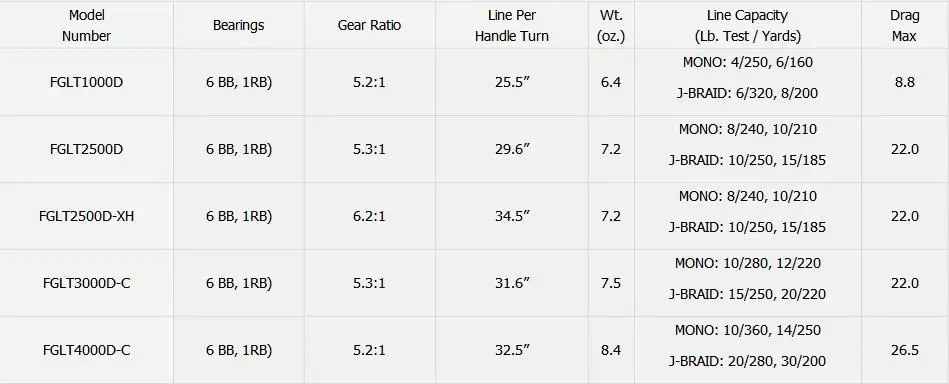
Task: Select the FGLT2500D model cell
Action: coord(87,149)
